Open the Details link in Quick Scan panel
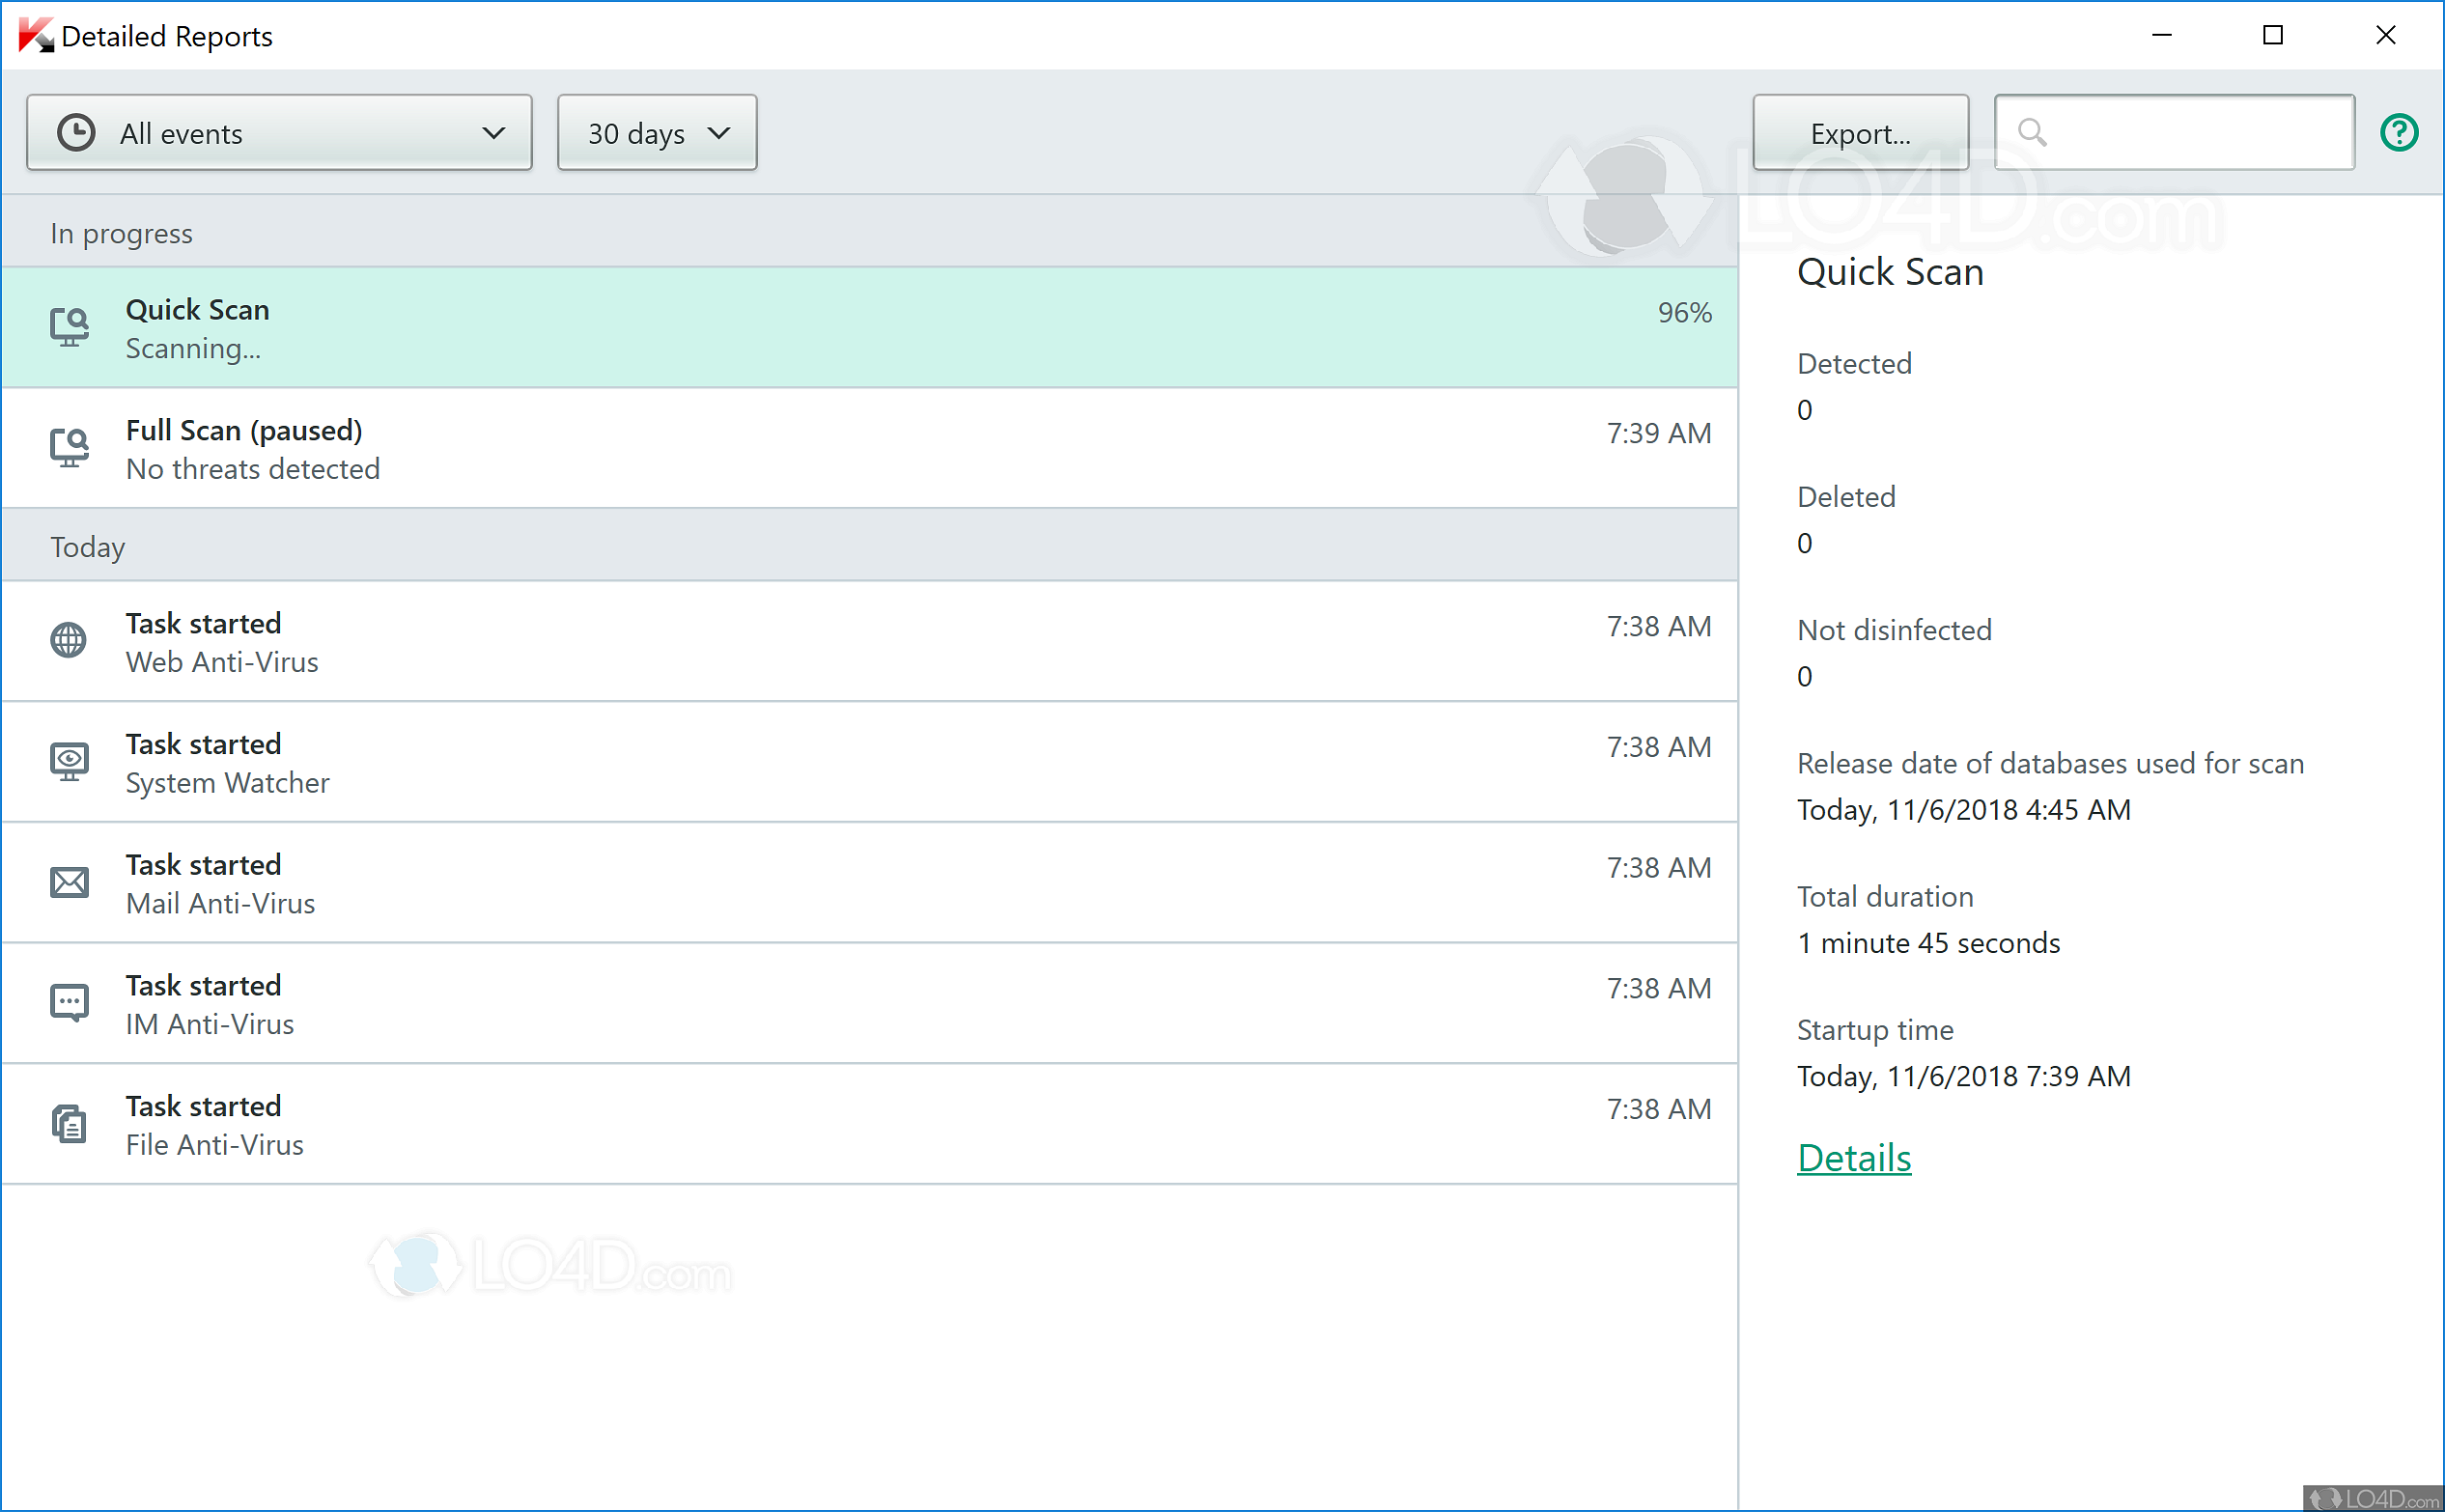Image resolution: width=2445 pixels, height=1512 pixels. pyautogui.click(x=1854, y=1158)
